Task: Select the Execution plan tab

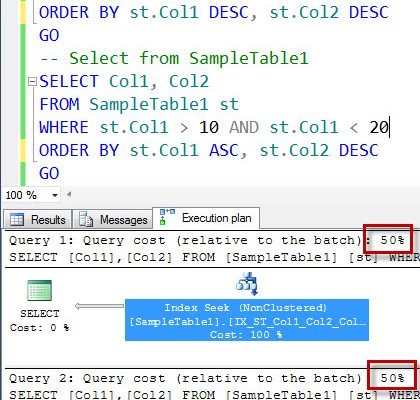Action: click(x=206, y=218)
